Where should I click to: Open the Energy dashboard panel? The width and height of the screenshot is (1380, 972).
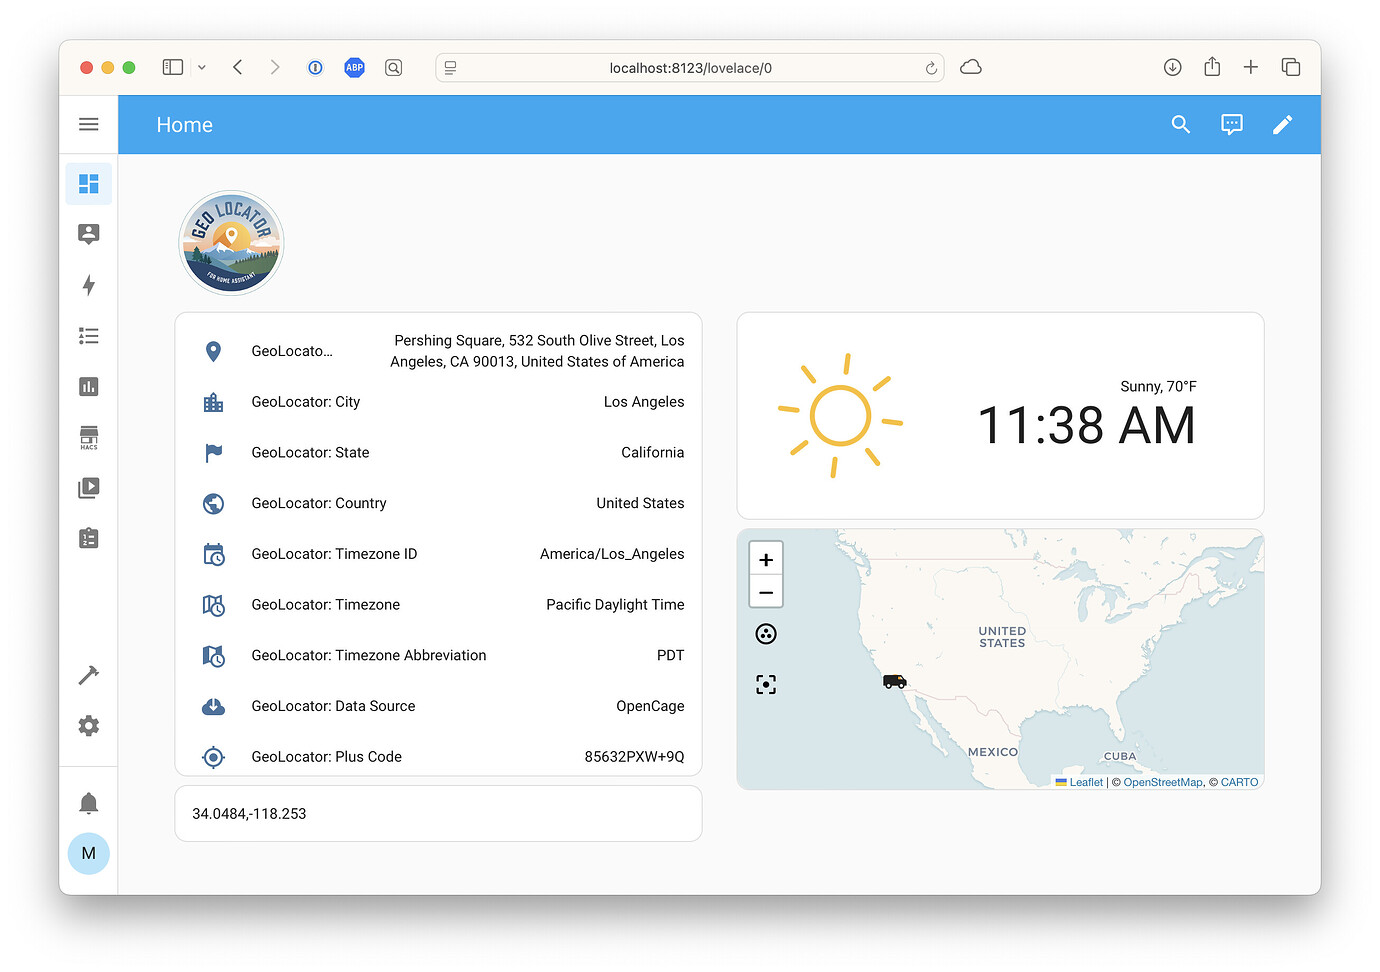click(x=88, y=285)
